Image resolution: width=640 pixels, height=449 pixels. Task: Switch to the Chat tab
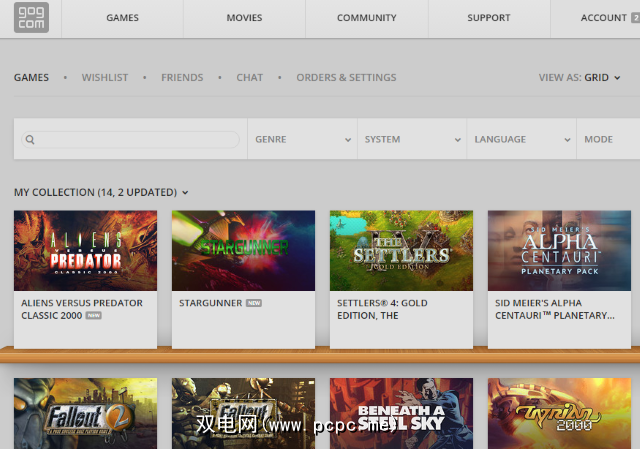250,78
